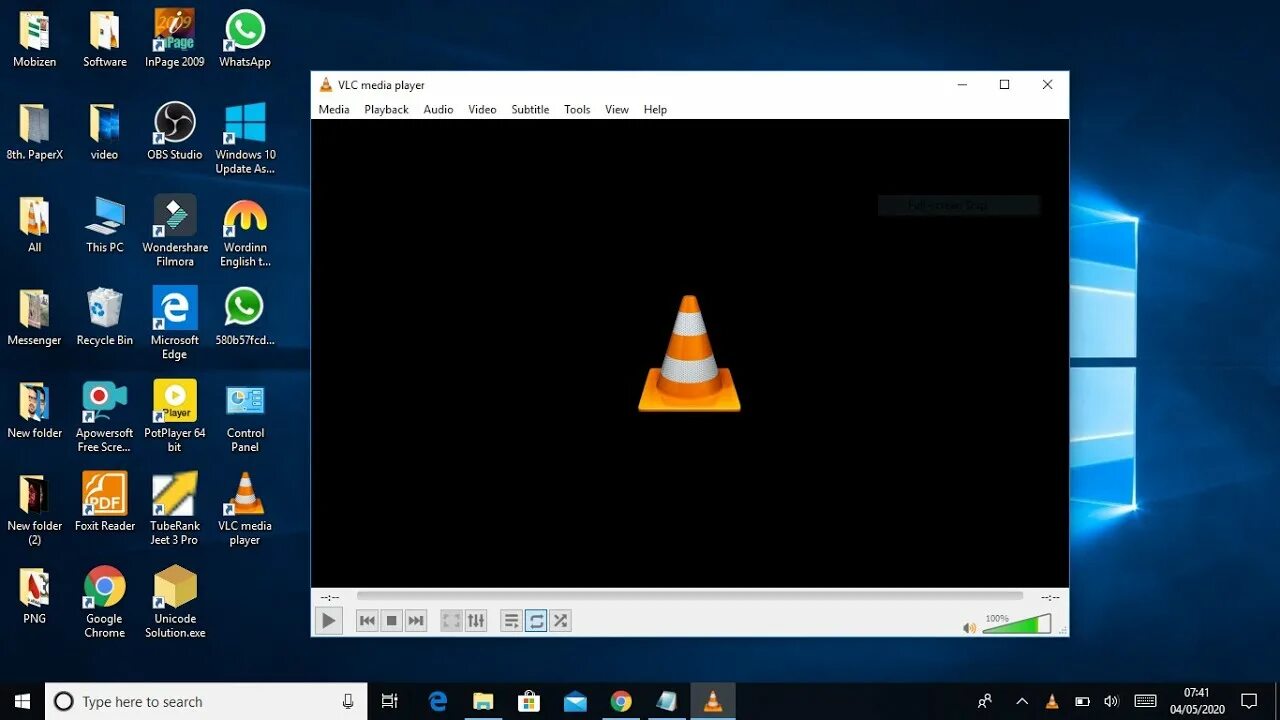Viewport: 1280px width, 720px height.
Task: Click the VLC seek bar
Action: [x=690, y=596]
